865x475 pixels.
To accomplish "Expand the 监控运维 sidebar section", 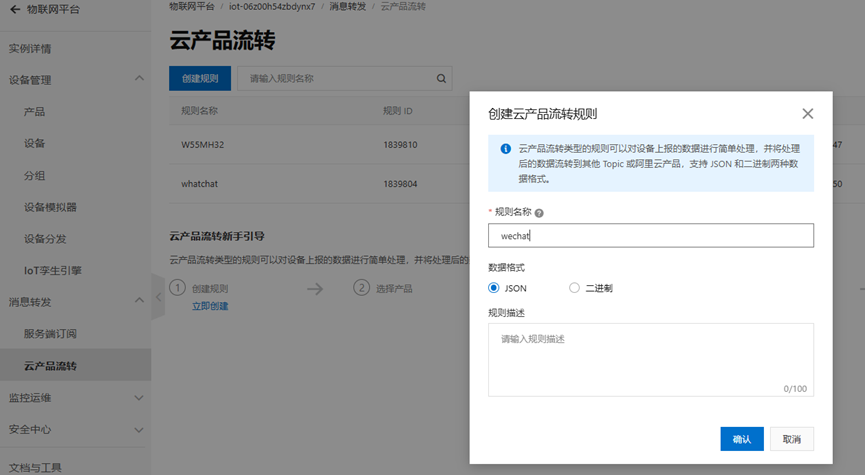I will [138, 398].
